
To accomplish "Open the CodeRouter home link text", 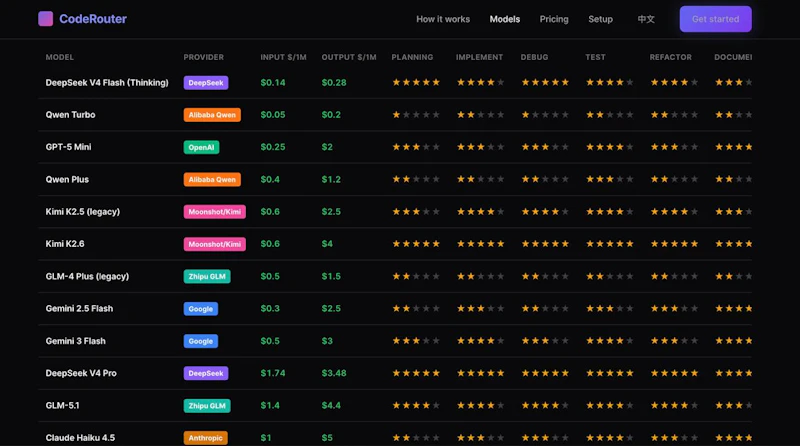I will pos(93,19).
